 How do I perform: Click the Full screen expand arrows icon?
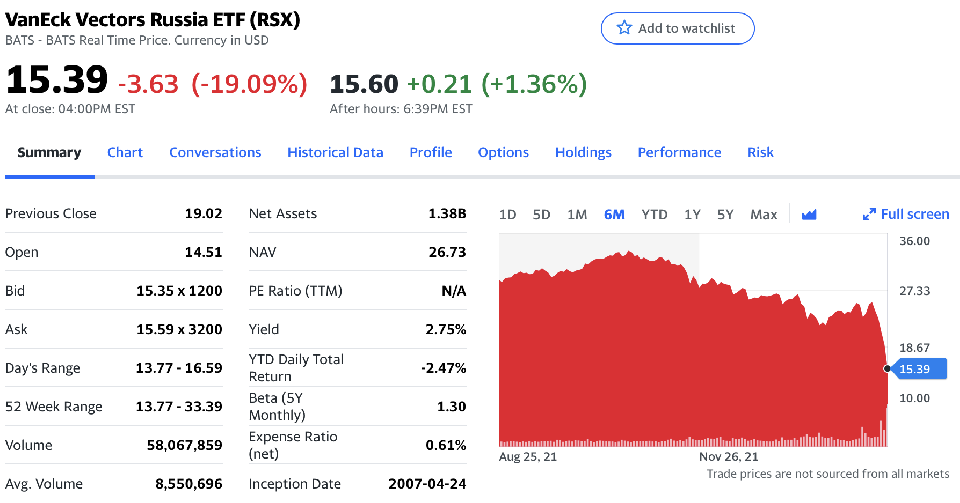869,214
